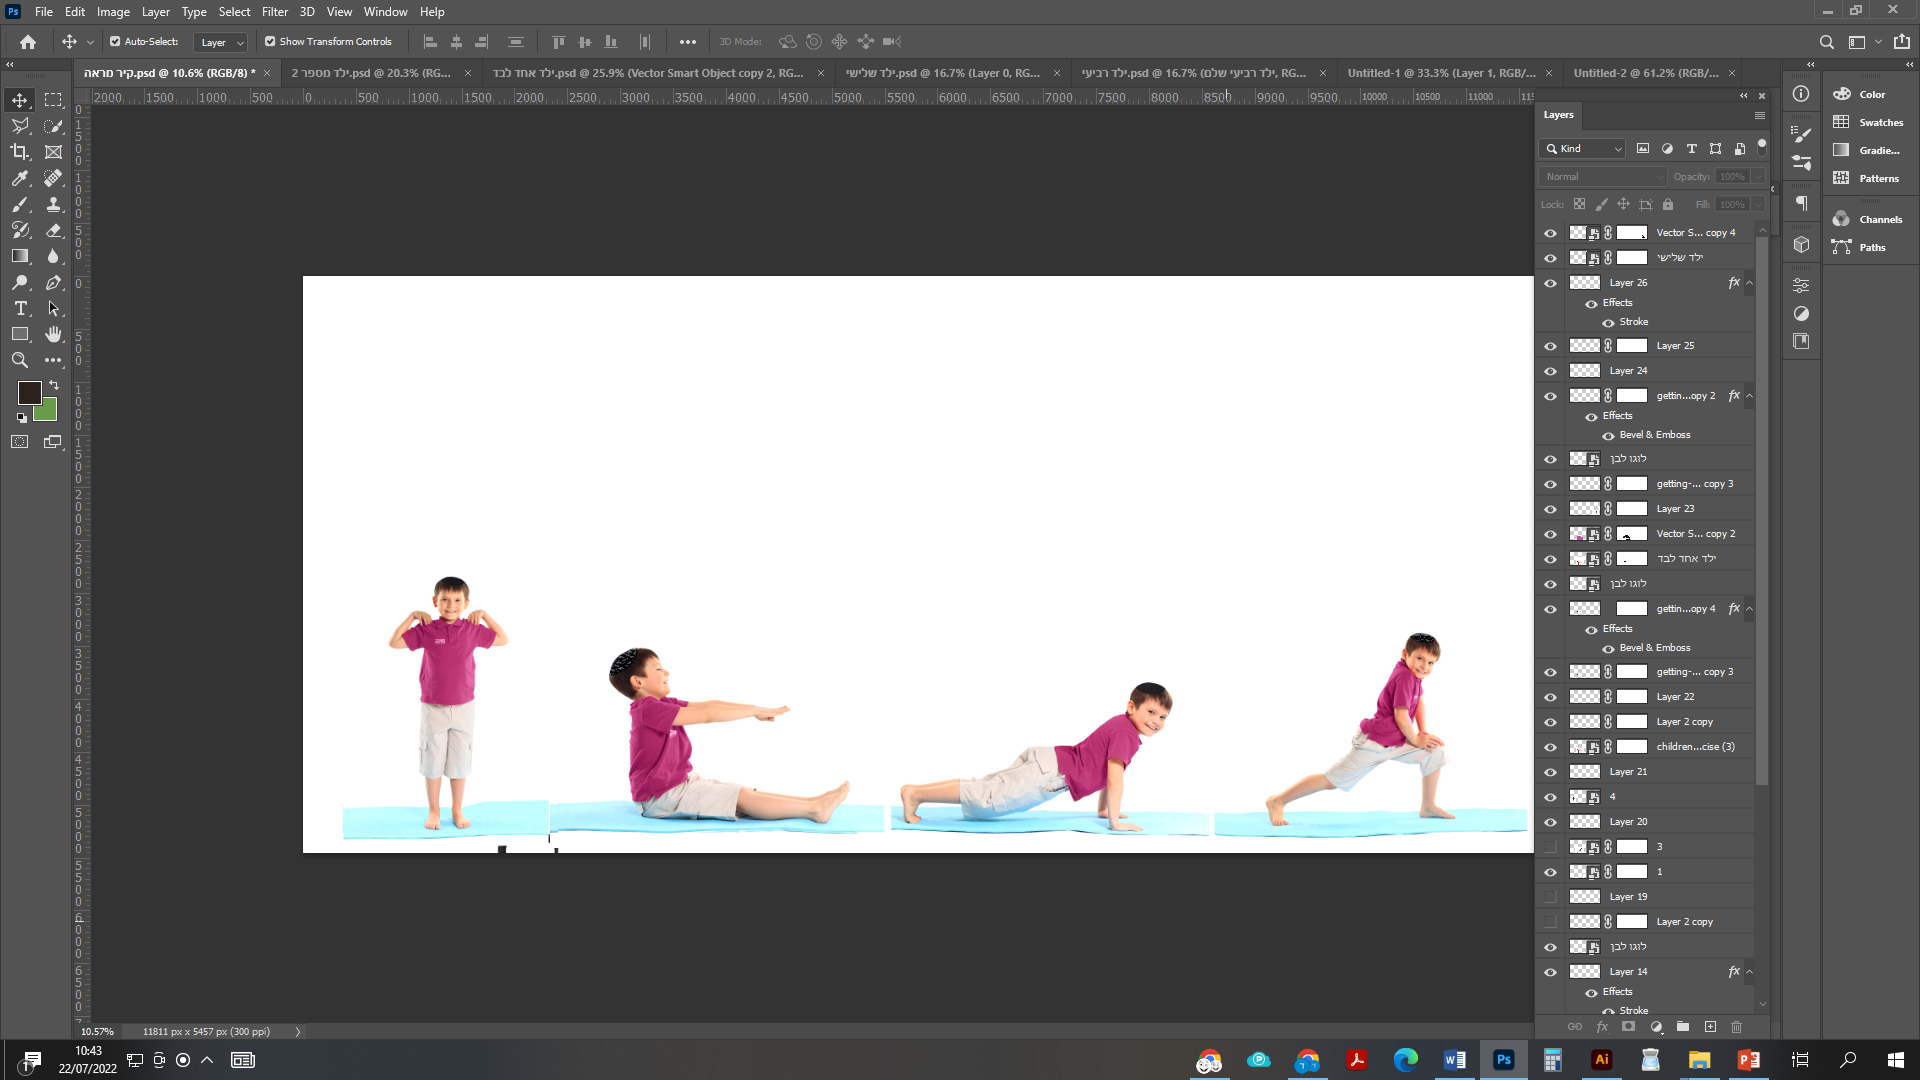Select the Zoom tool in toolbar
This screenshot has width=1920, height=1080.
click(20, 360)
